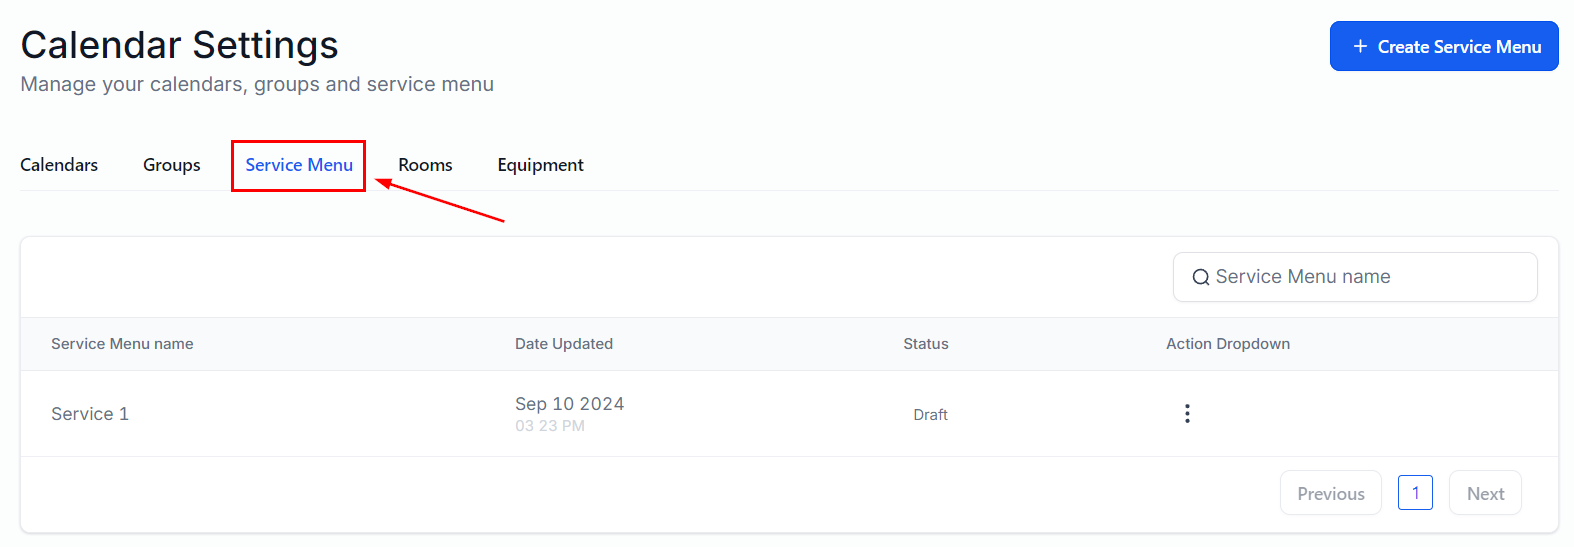Click the Date Updated column header

pyautogui.click(x=564, y=344)
